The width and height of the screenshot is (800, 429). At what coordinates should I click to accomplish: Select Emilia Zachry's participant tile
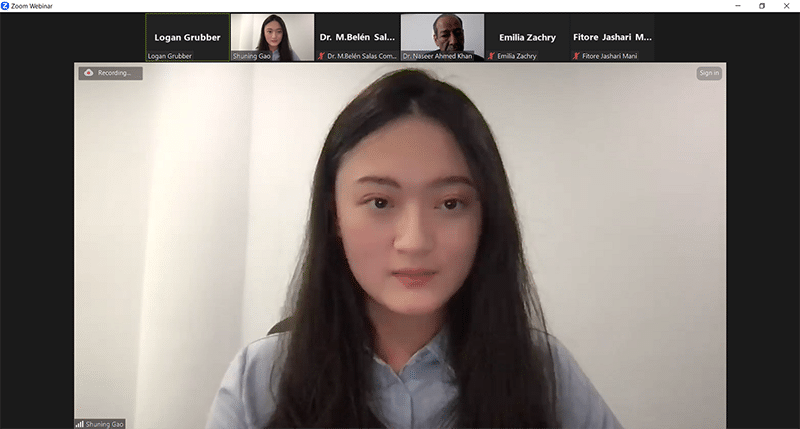coord(527,37)
